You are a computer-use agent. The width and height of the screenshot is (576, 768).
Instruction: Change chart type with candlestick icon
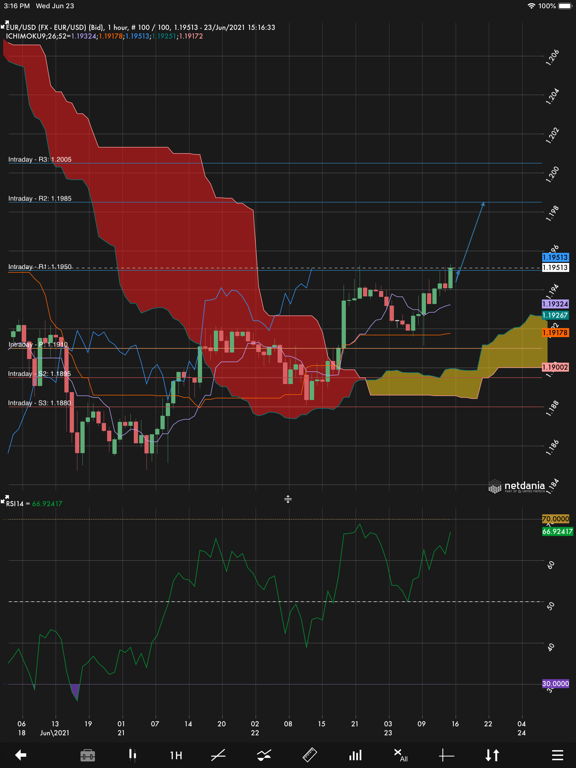[x=132, y=755]
